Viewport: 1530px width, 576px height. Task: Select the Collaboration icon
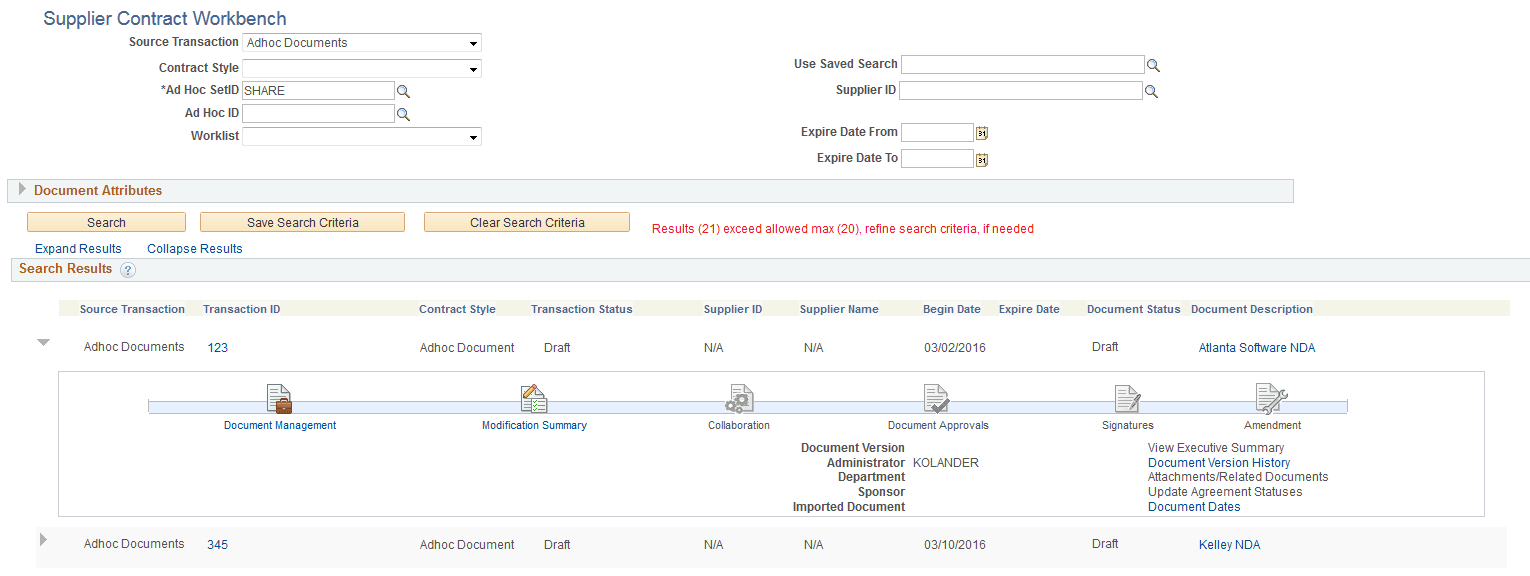(739, 399)
